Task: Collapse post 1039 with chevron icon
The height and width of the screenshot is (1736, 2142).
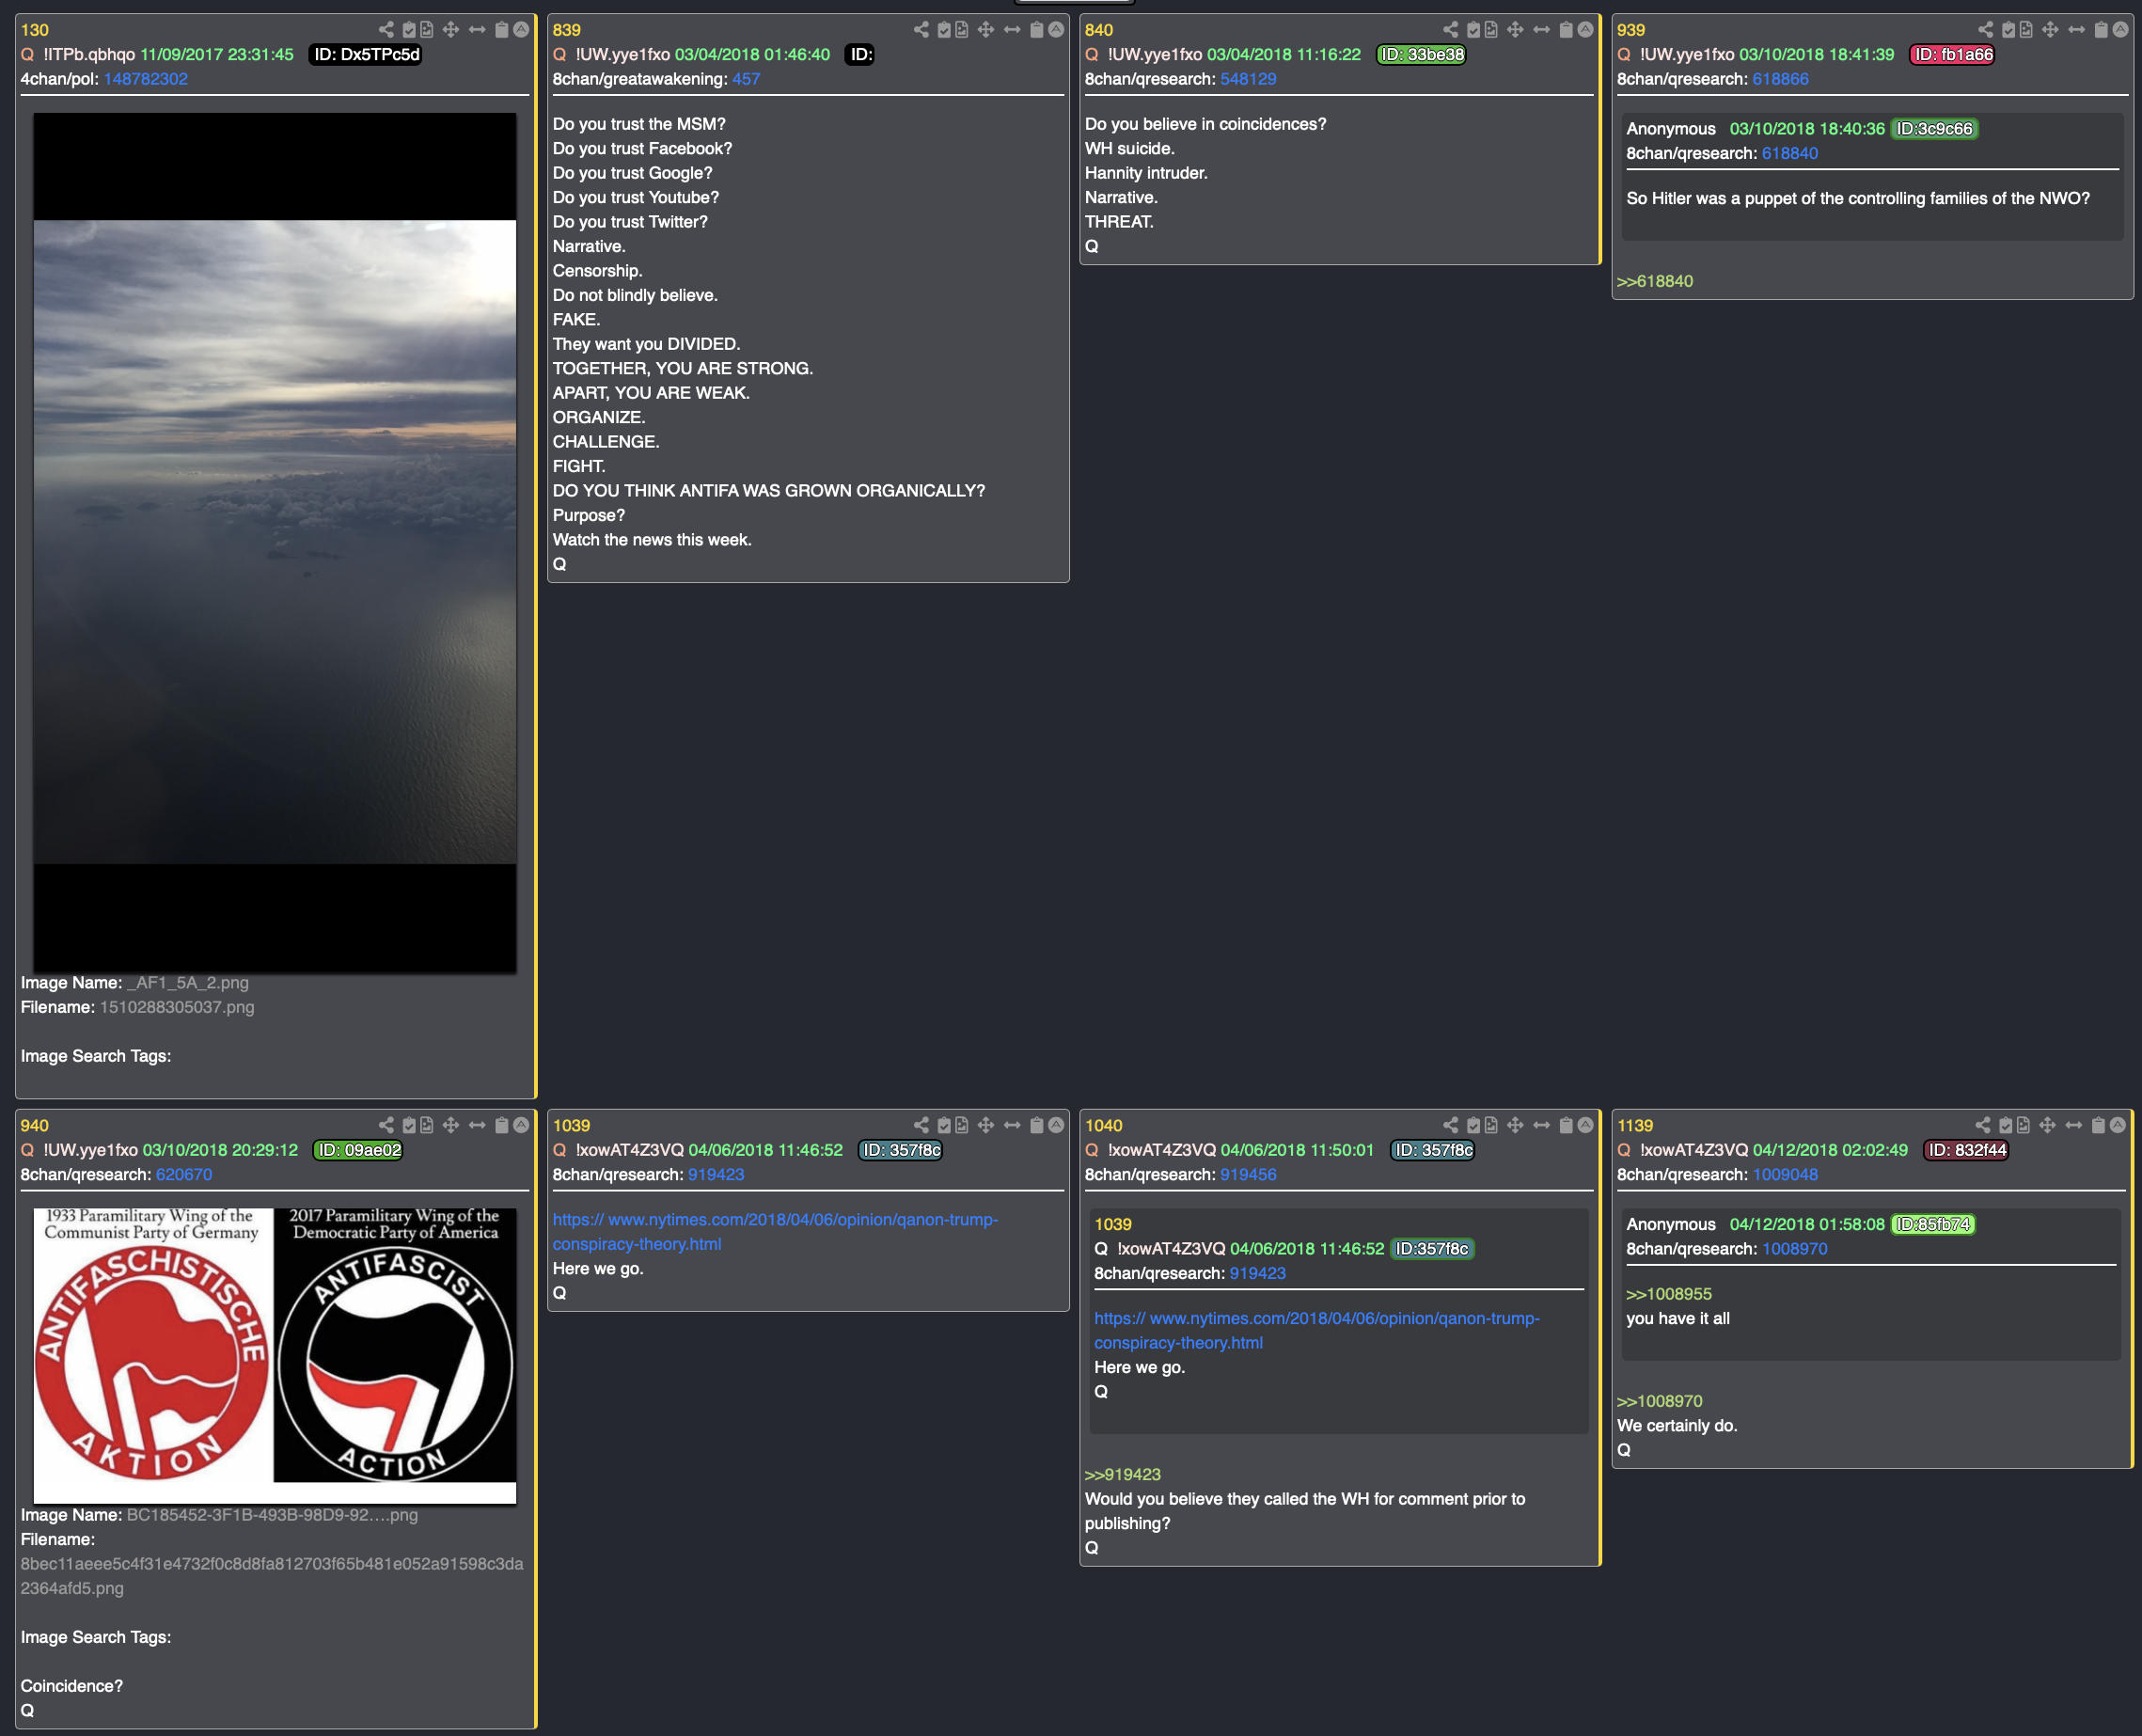Action: [x=1056, y=1125]
